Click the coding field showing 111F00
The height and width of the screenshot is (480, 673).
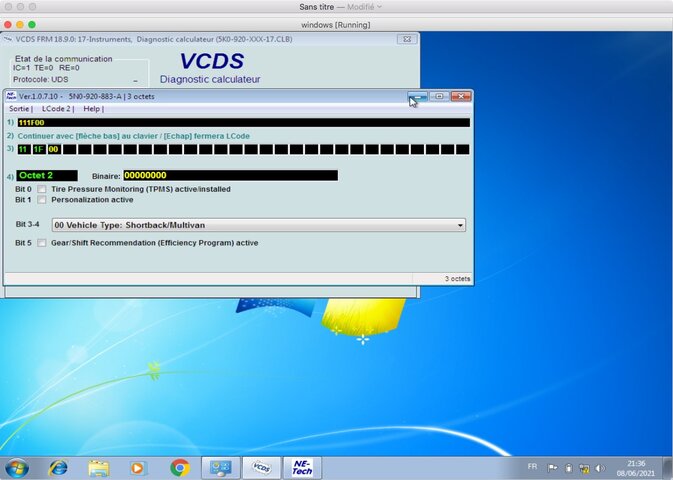[243, 123]
